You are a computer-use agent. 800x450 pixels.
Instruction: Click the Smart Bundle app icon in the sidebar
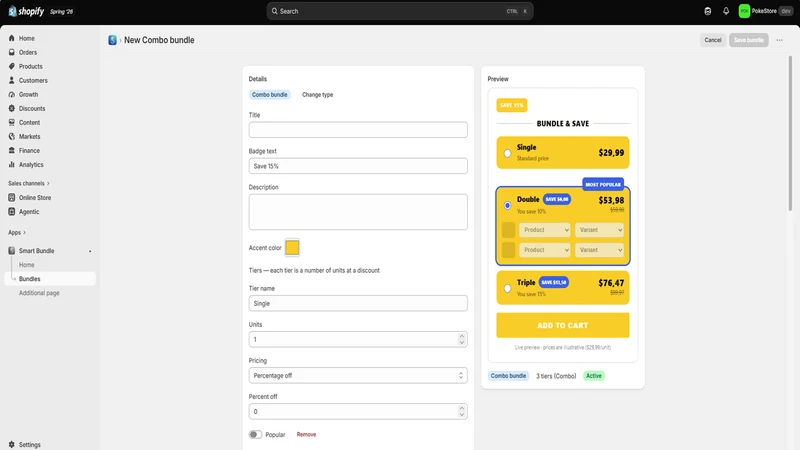click(x=12, y=251)
